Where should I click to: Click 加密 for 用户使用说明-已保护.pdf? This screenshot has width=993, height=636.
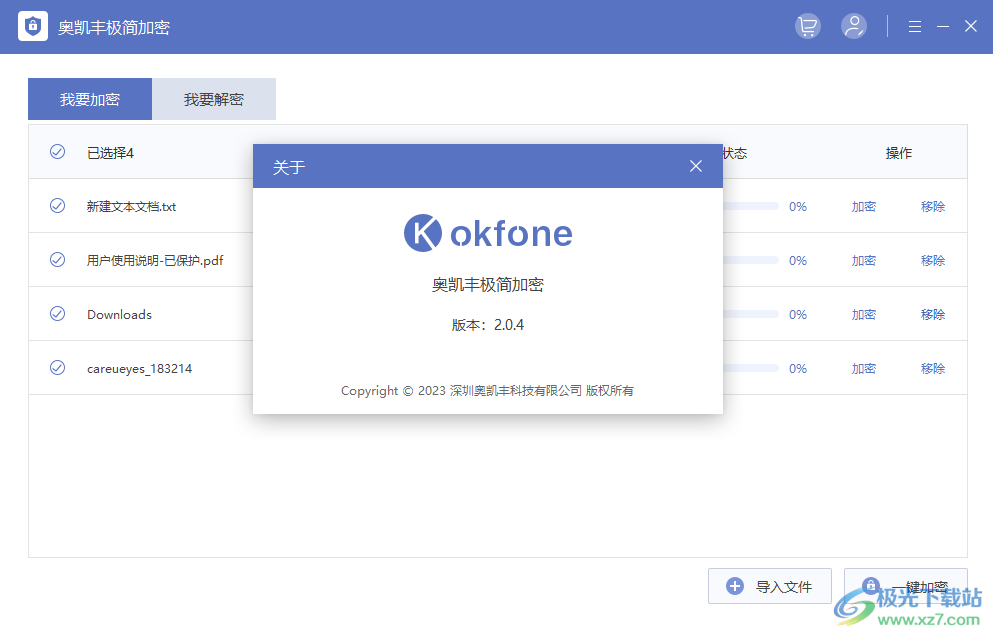point(864,260)
